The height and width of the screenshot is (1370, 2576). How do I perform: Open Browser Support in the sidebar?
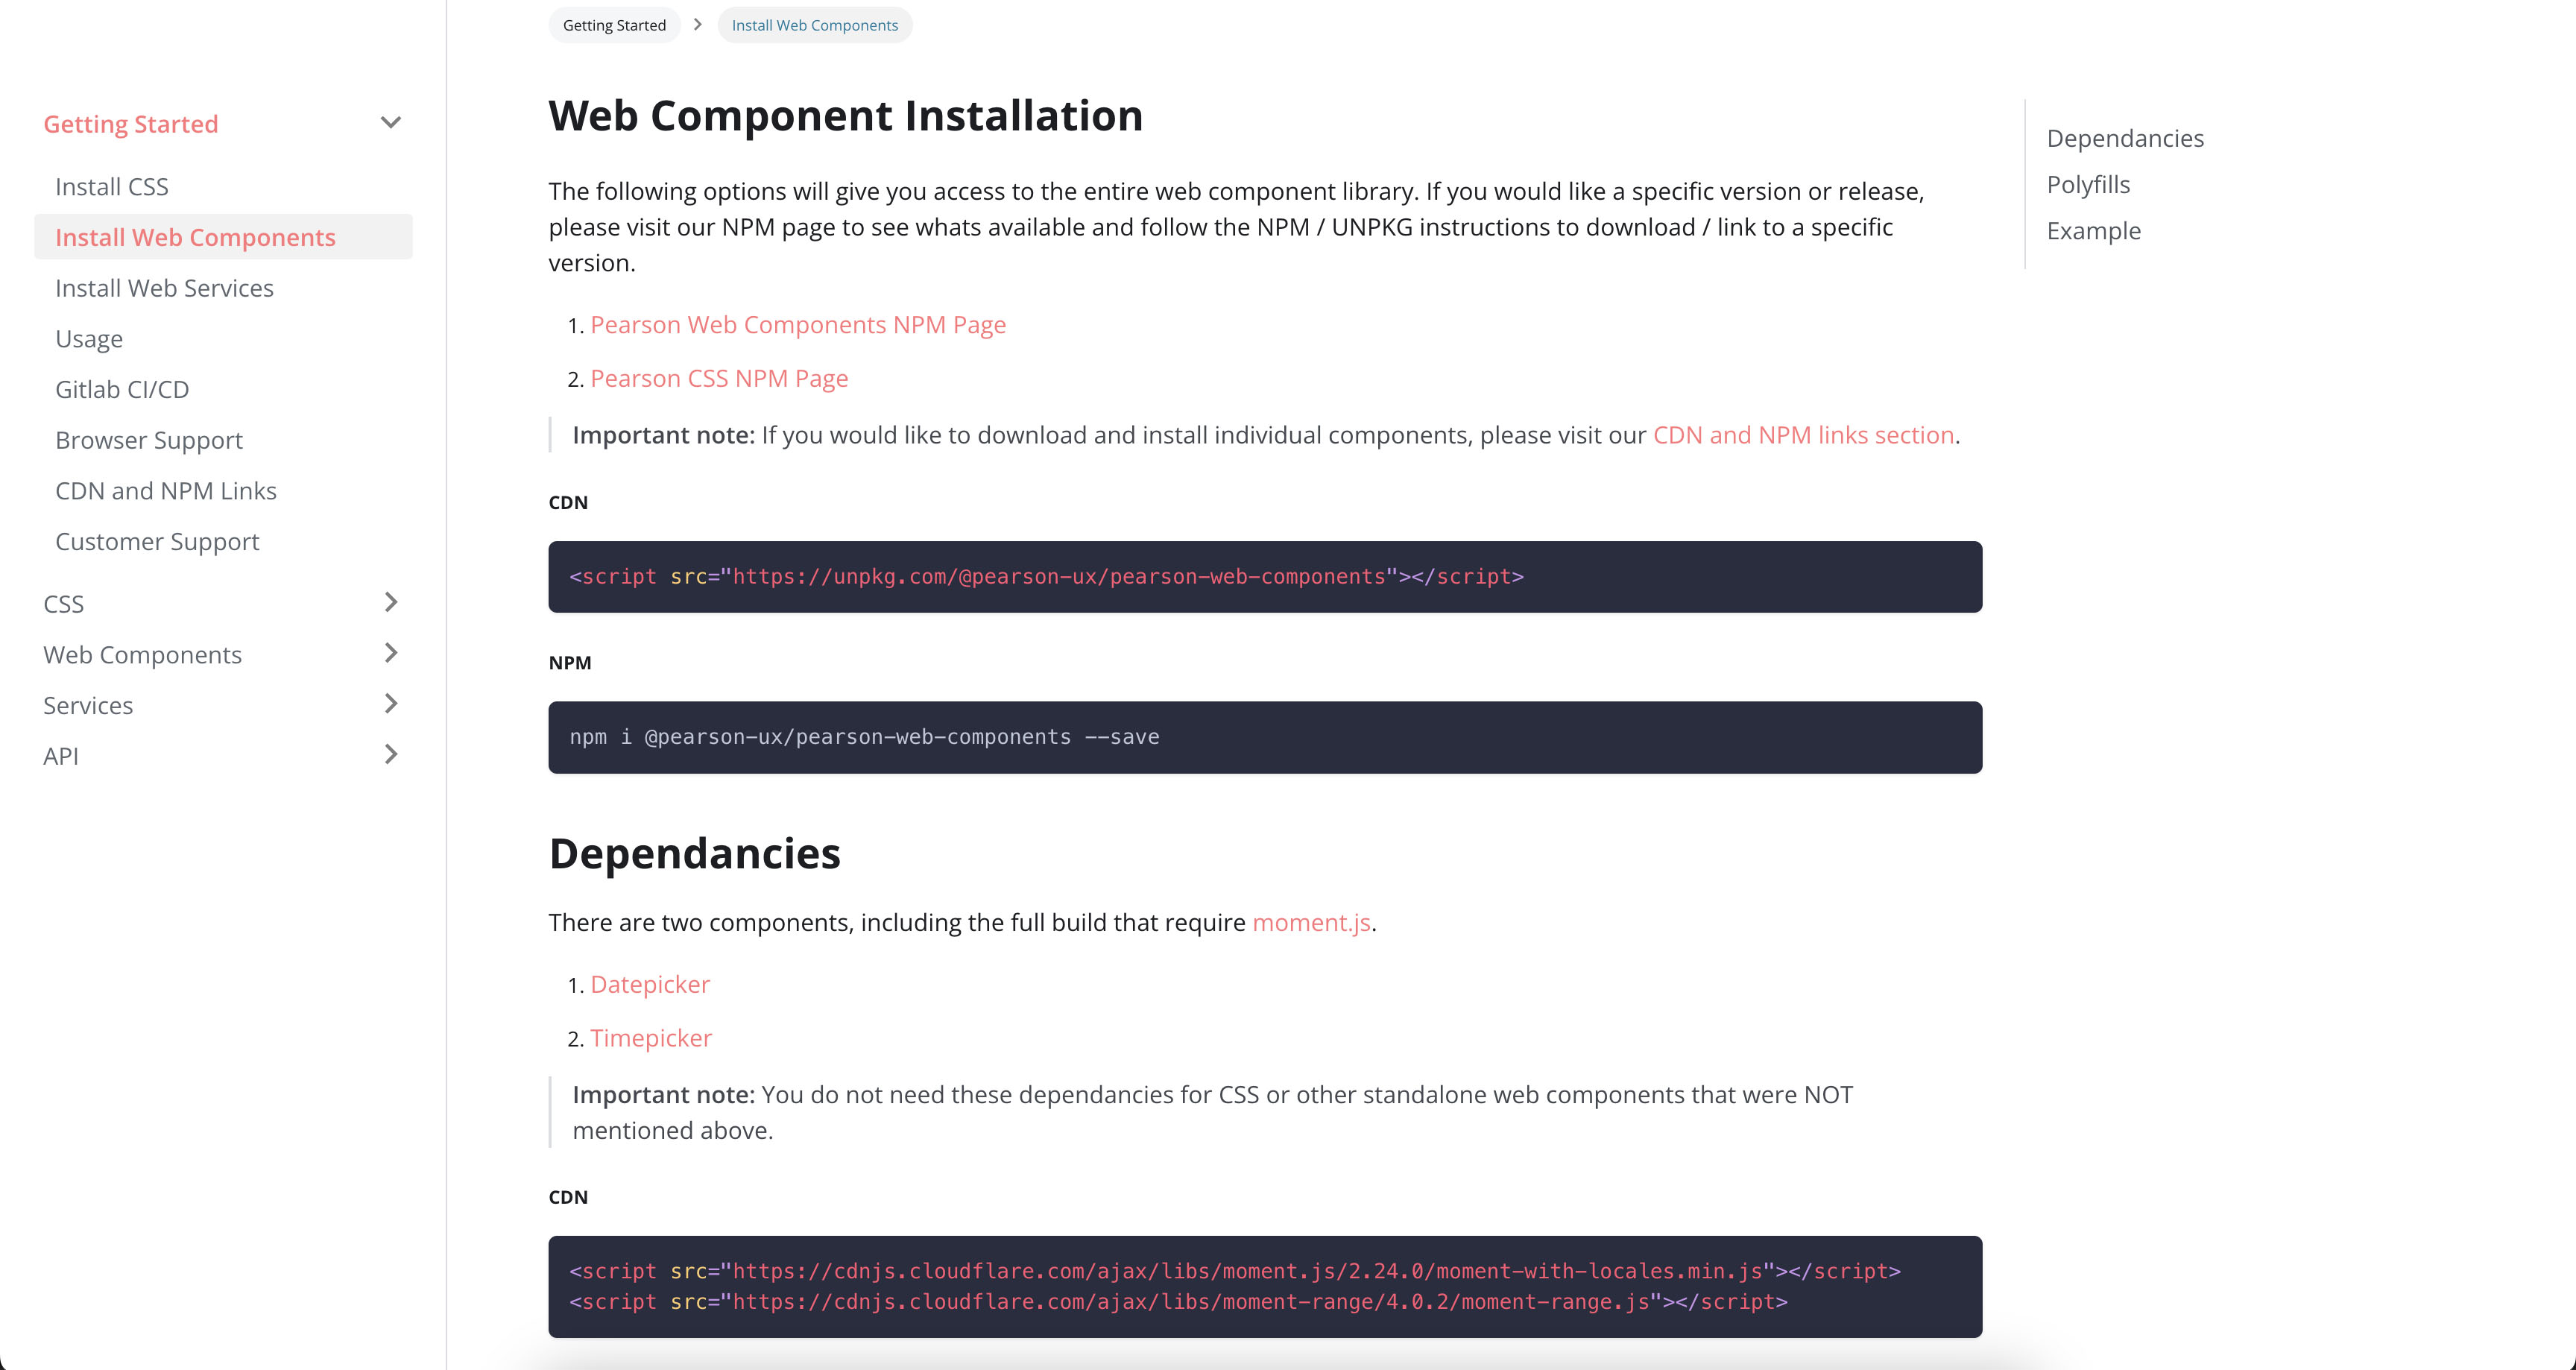[149, 440]
